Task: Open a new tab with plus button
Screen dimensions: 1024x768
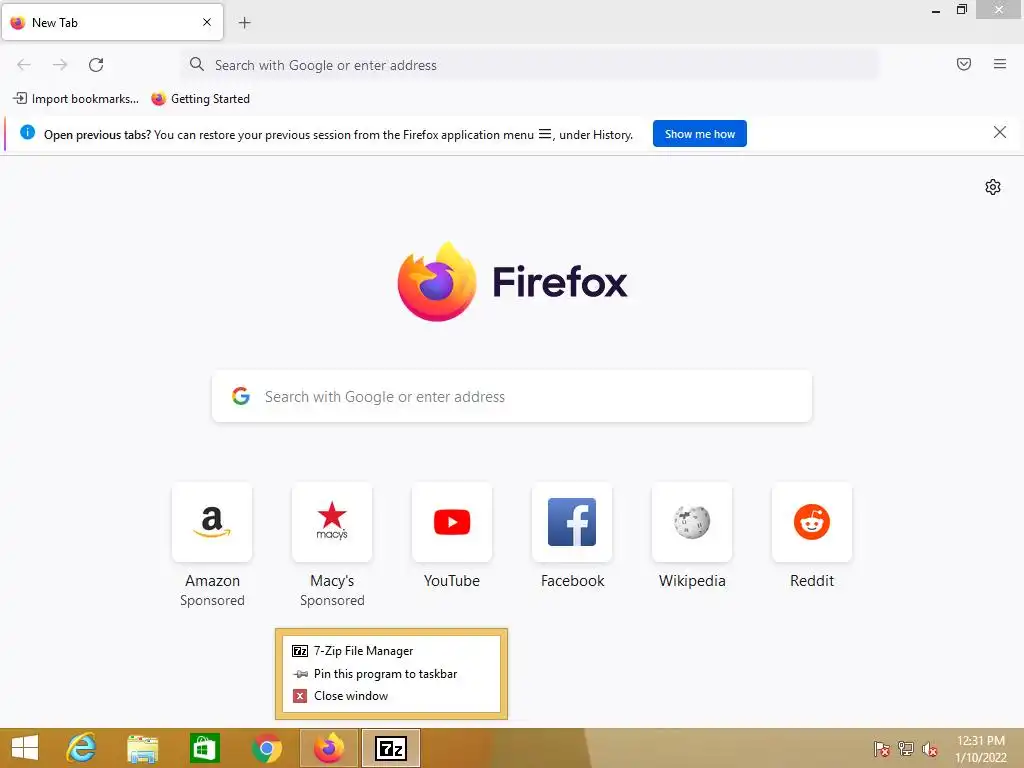Action: pos(245,23)
